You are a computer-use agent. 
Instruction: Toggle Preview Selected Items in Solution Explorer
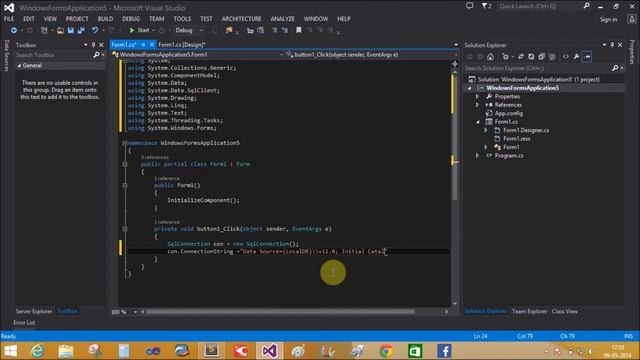coord(587,57)
